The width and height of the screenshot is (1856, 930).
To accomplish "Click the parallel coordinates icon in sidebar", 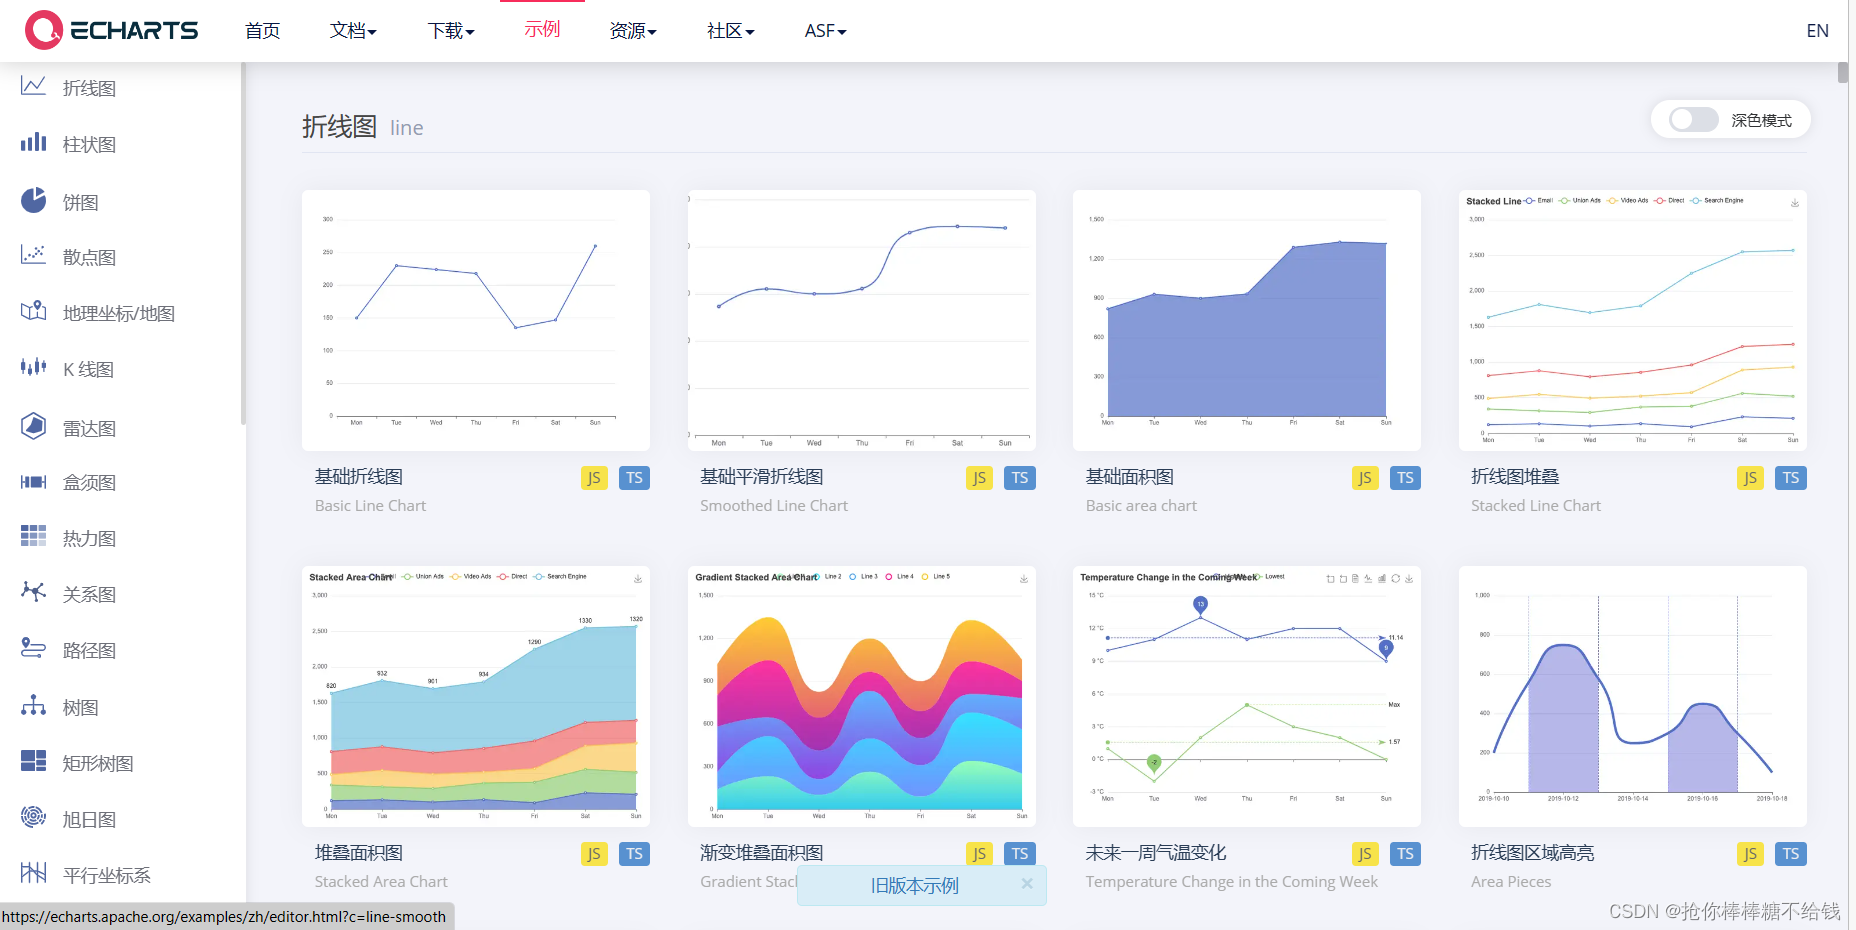I will tap(34, 873).
